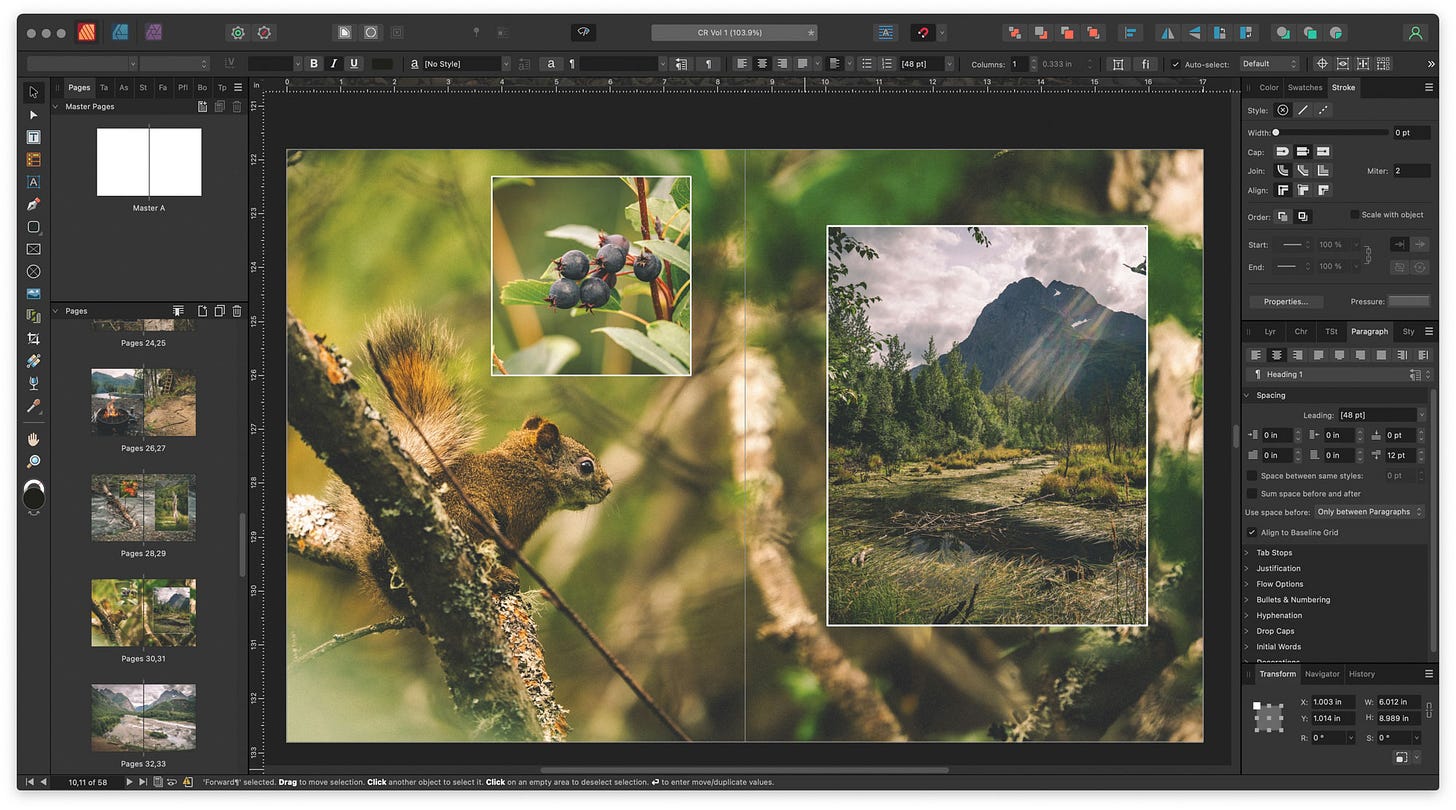Enable Space between same styles checkbox
Viewport: 1456px width, 810px height.
(1252, 476)
